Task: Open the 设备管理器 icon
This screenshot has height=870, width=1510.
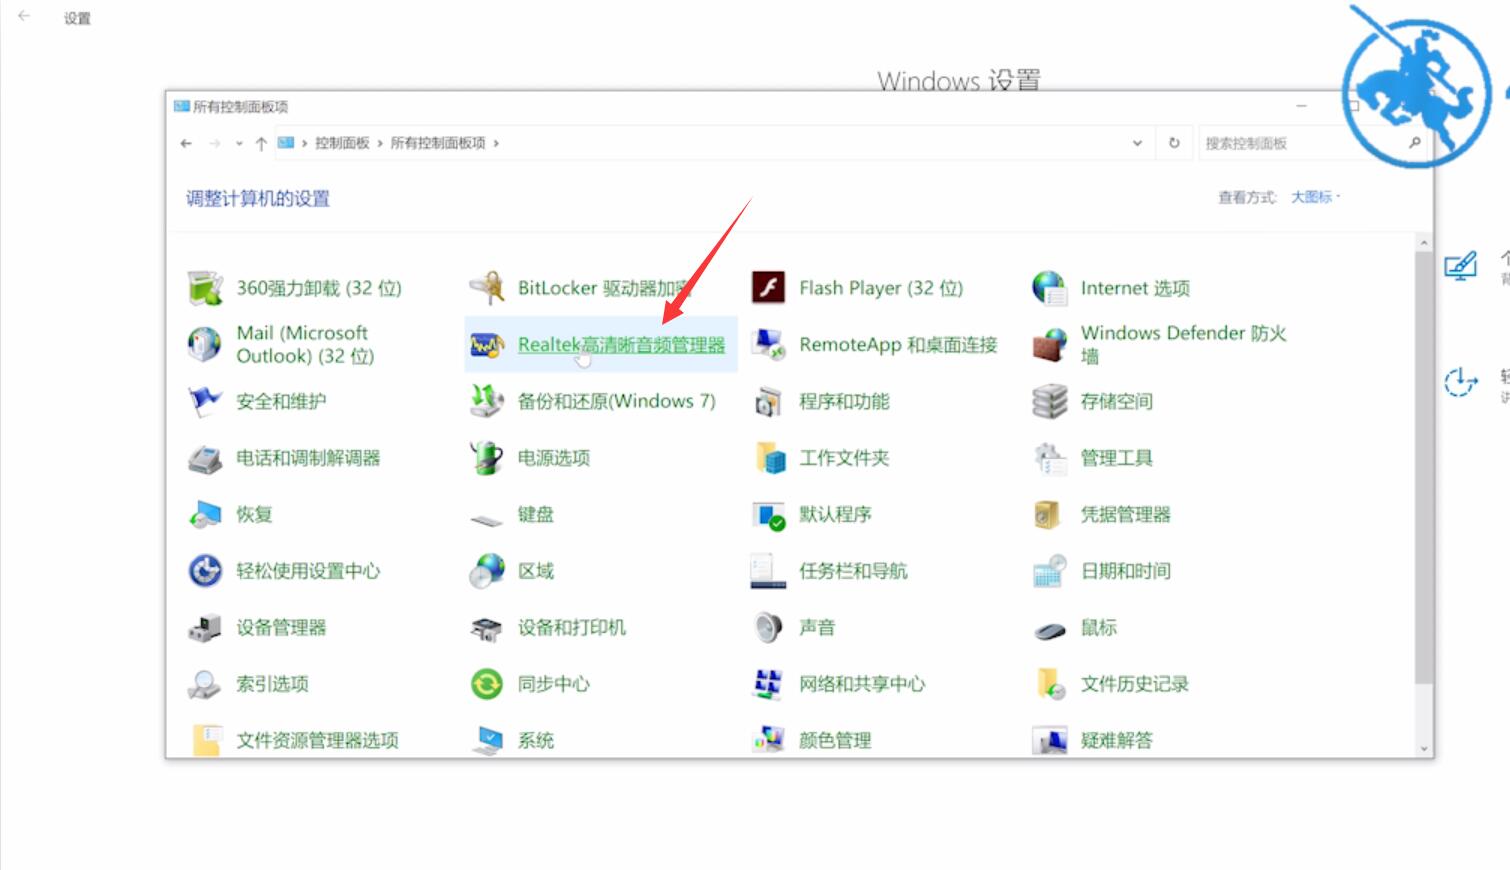Action: click(x=205, y=628)
